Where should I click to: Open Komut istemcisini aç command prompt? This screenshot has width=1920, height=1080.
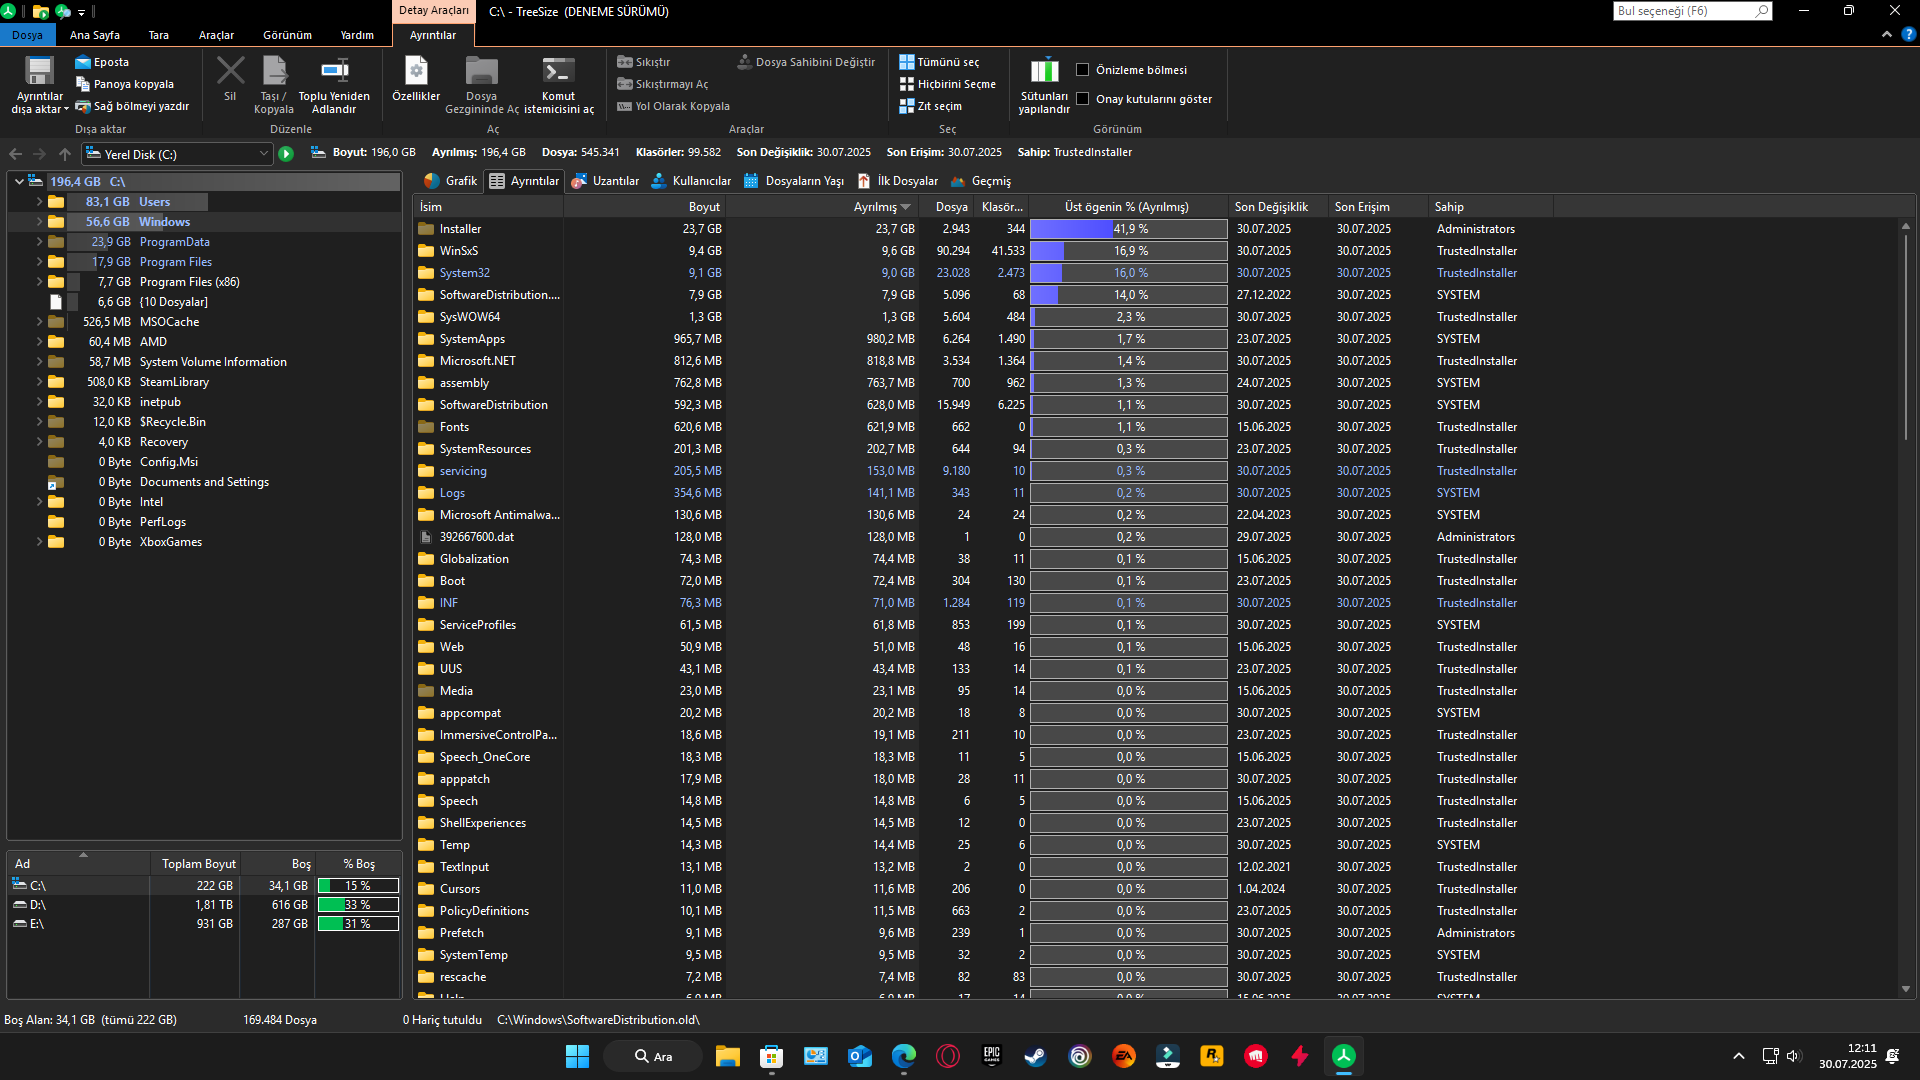click(x=558, y=72)
